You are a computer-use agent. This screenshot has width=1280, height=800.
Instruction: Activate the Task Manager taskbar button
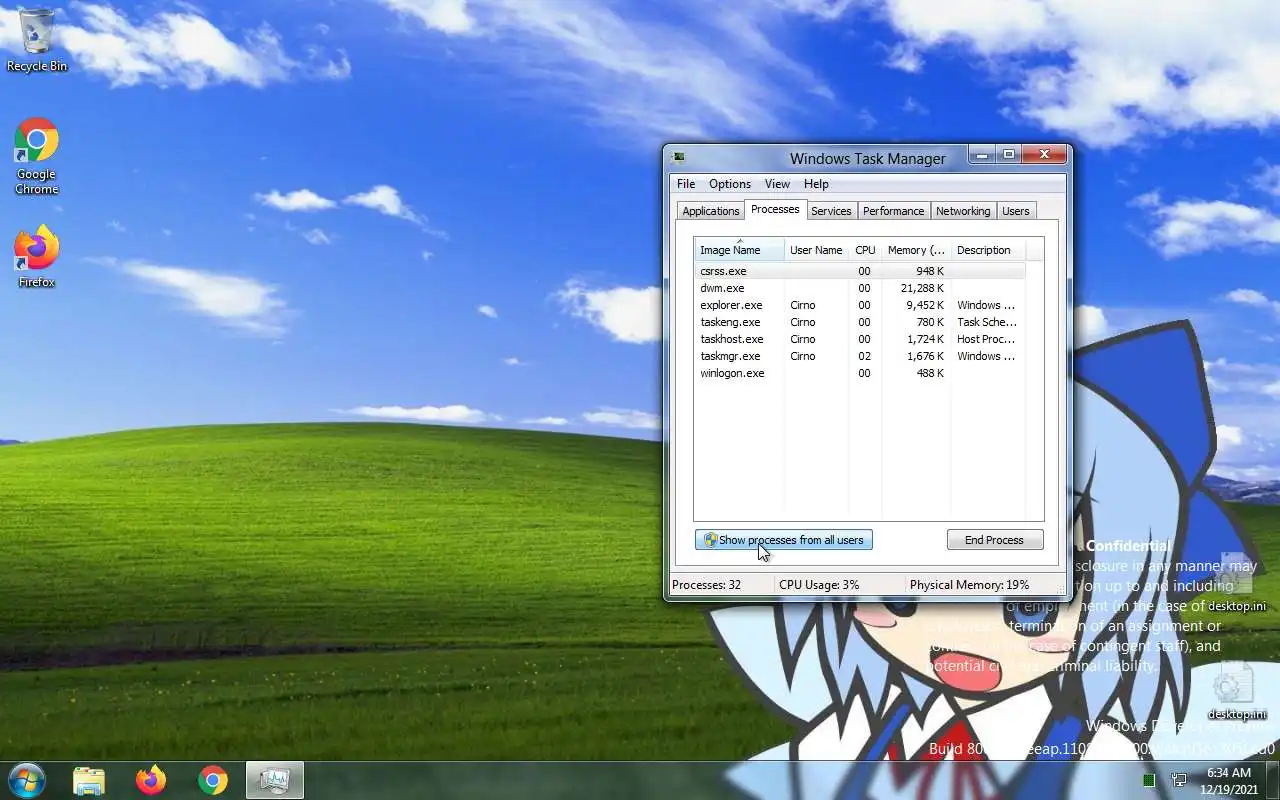point(275,780)
